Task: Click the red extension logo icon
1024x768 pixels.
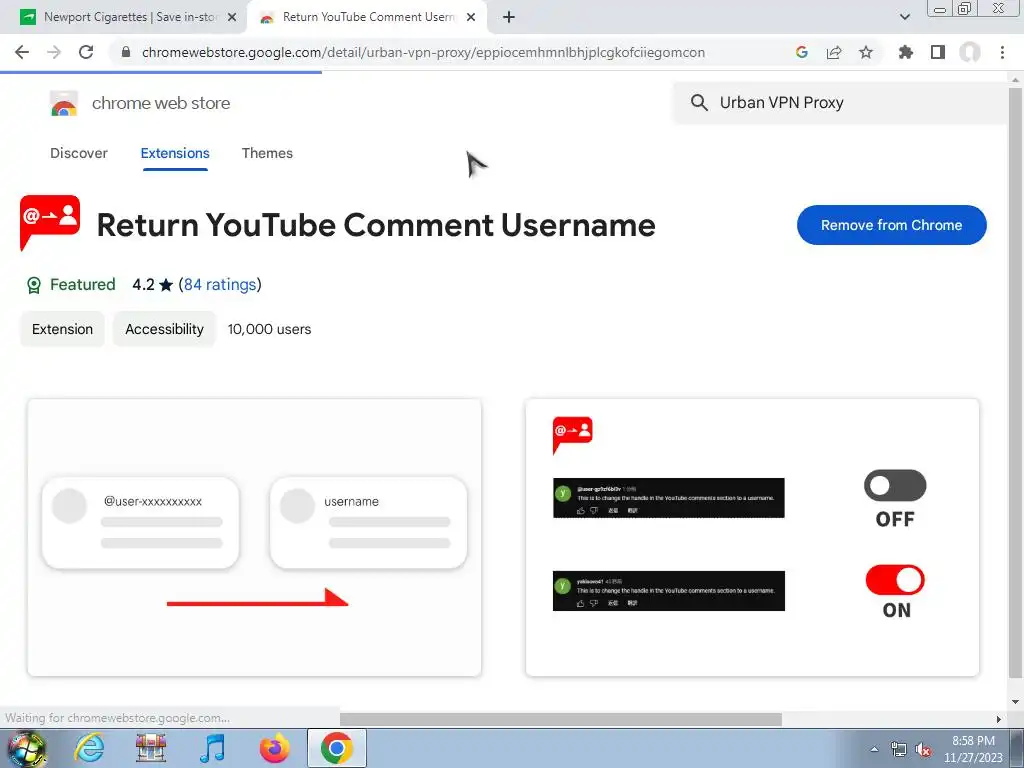Action: point(50,223)
